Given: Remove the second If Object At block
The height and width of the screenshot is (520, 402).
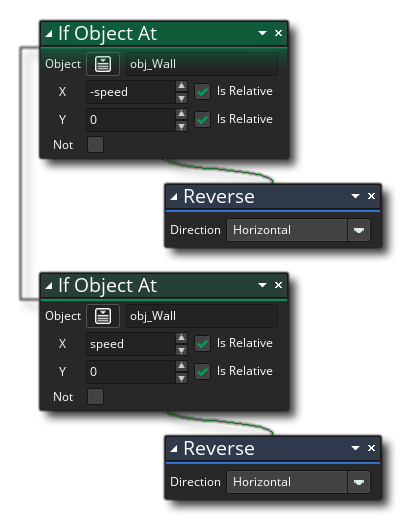Looking at the screenshot, I should click(278, 285).
